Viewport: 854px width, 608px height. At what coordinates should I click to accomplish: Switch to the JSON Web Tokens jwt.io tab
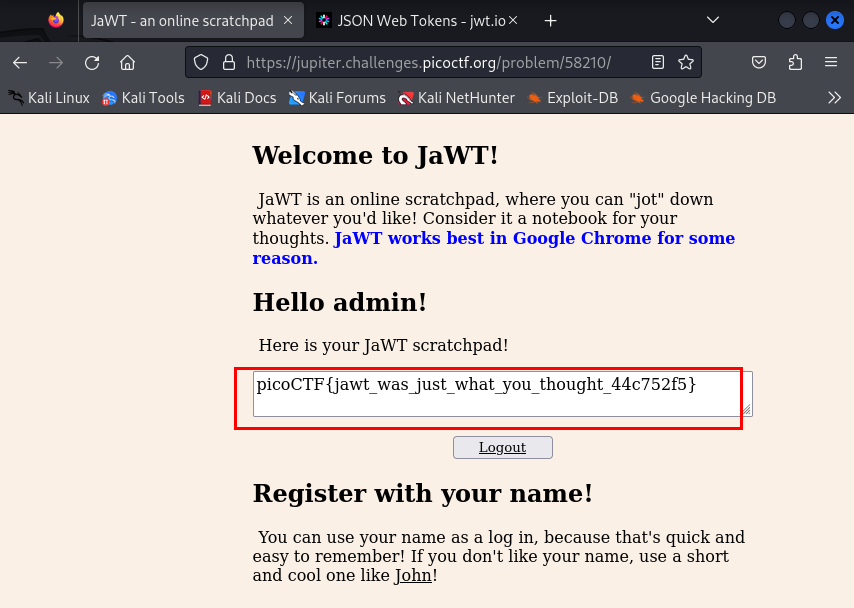pos(417,21)
